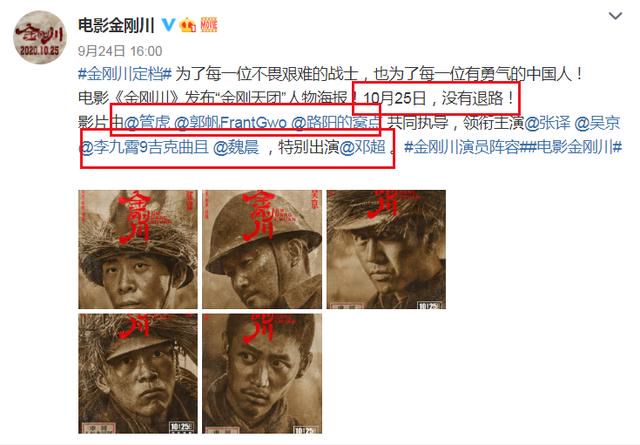Click the blue verified V badge
Image resolution: width=640 pixels, height=445 pixels.
click(x=168, y=25)
